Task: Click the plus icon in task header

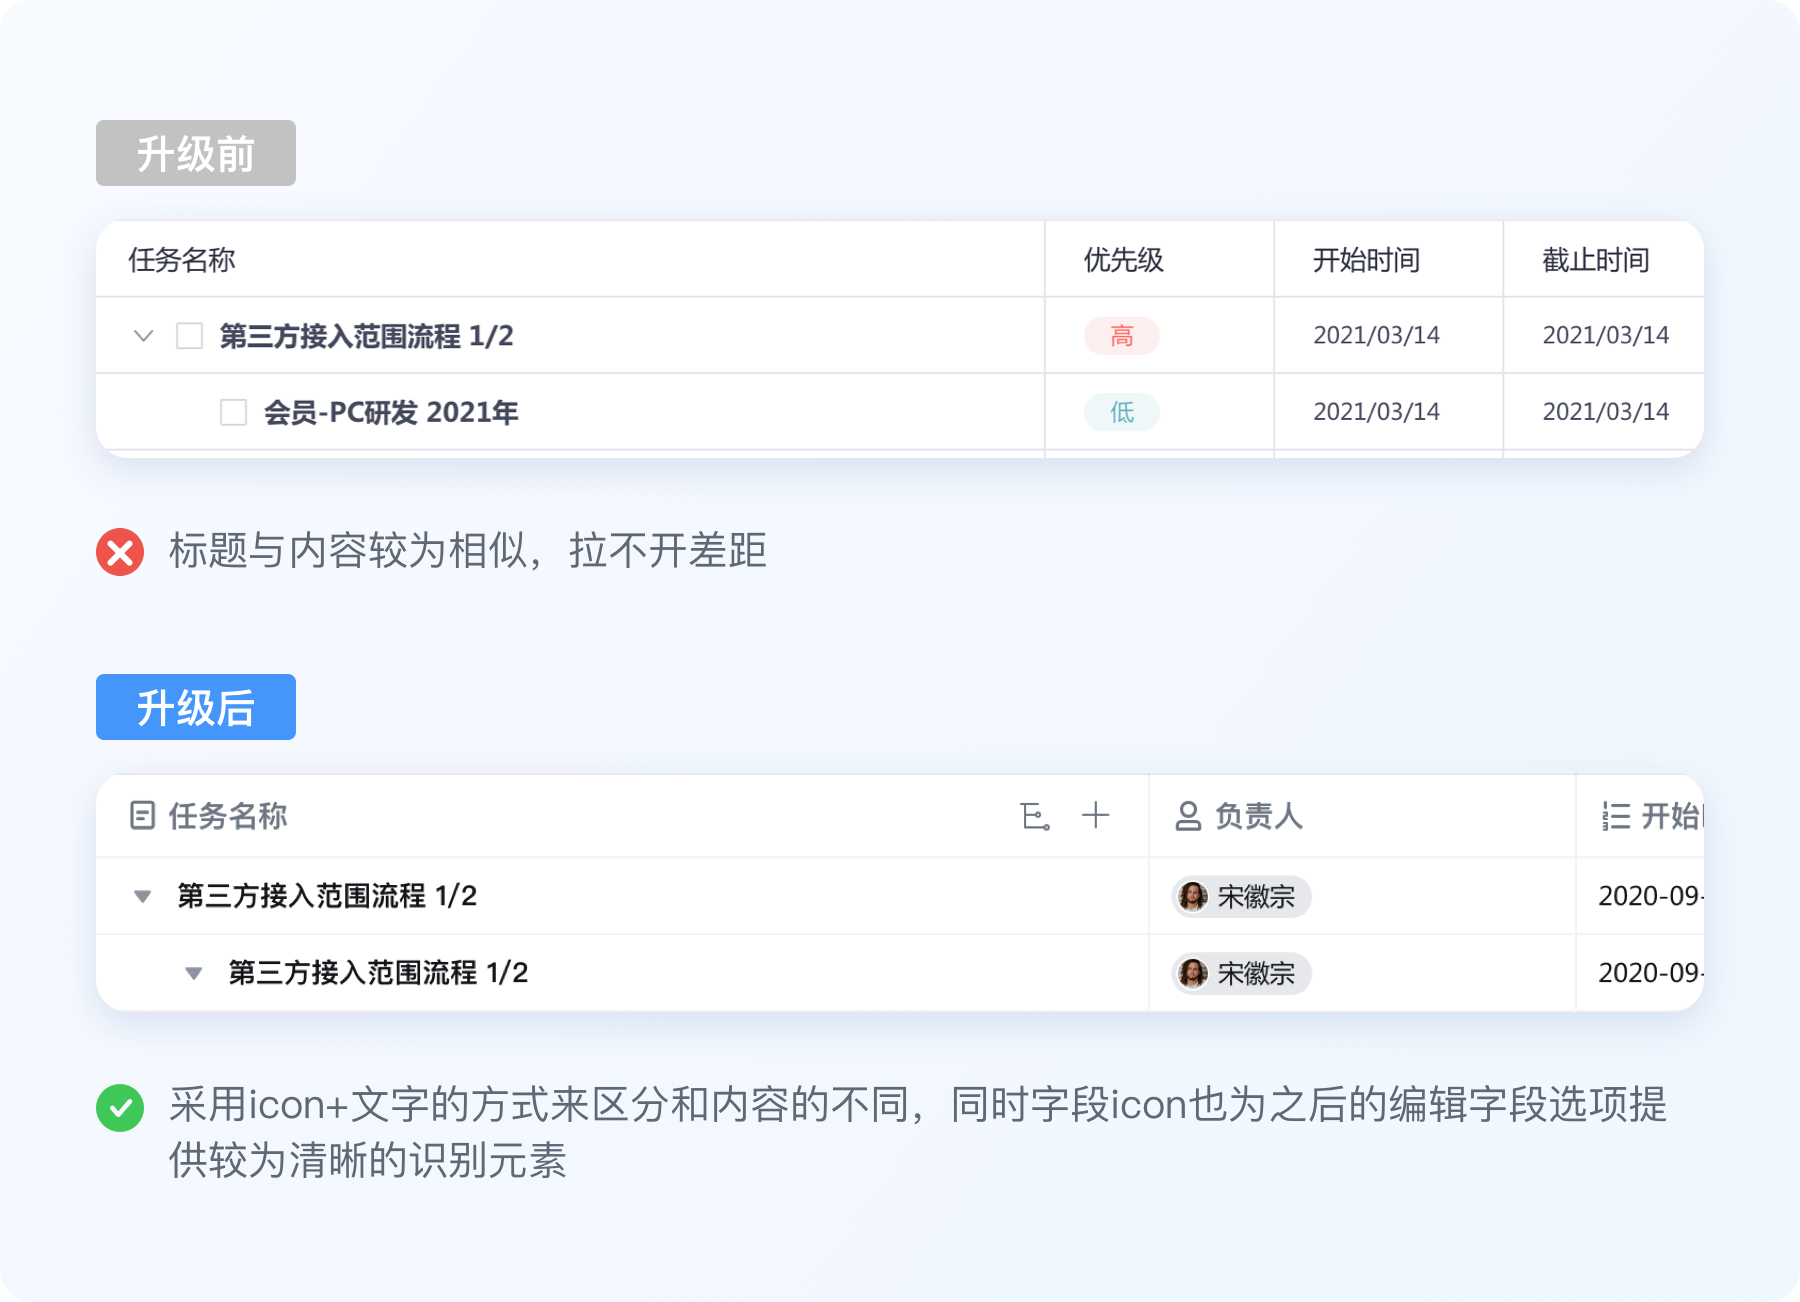Action: pos(1096,815)
